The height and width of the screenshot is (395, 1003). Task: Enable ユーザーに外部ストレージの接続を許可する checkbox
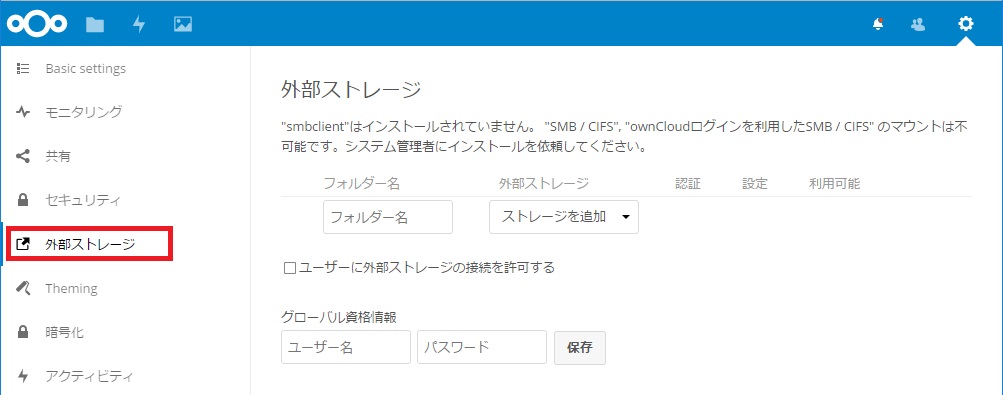[289, 268]
